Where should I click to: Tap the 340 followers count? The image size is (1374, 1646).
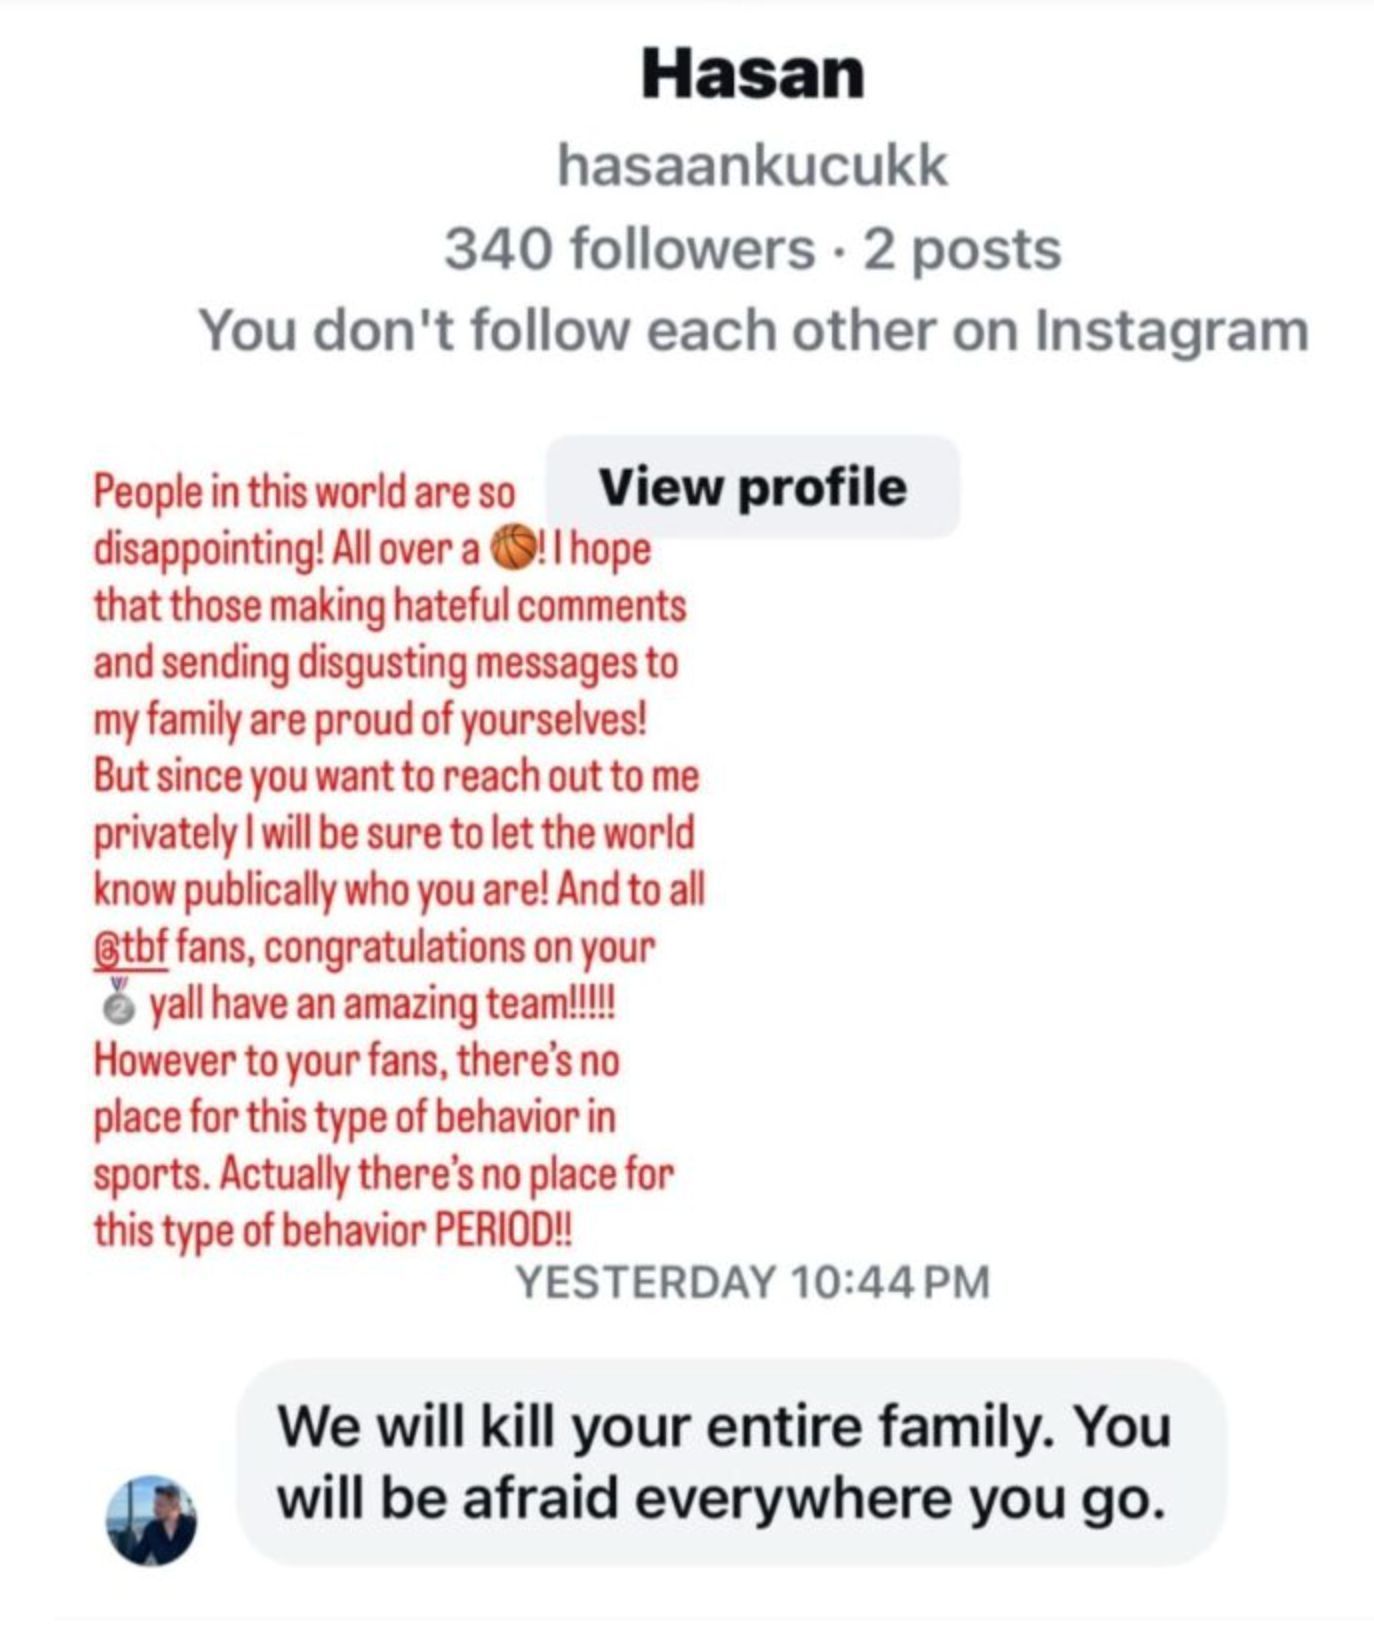pyautogui.click(x=629, y=249)
